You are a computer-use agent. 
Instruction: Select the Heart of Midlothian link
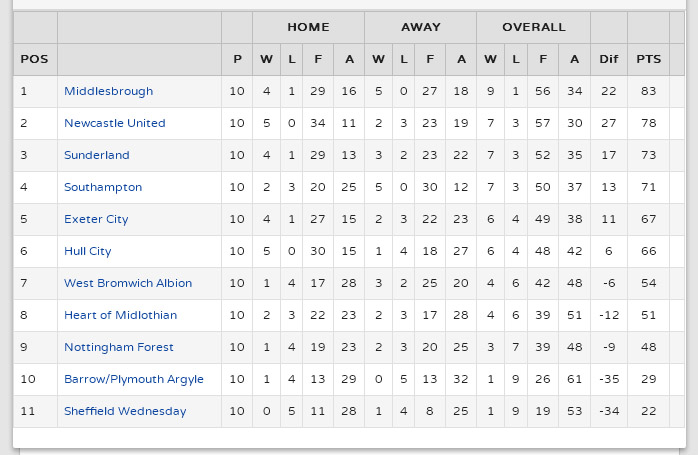click(120, 315)
